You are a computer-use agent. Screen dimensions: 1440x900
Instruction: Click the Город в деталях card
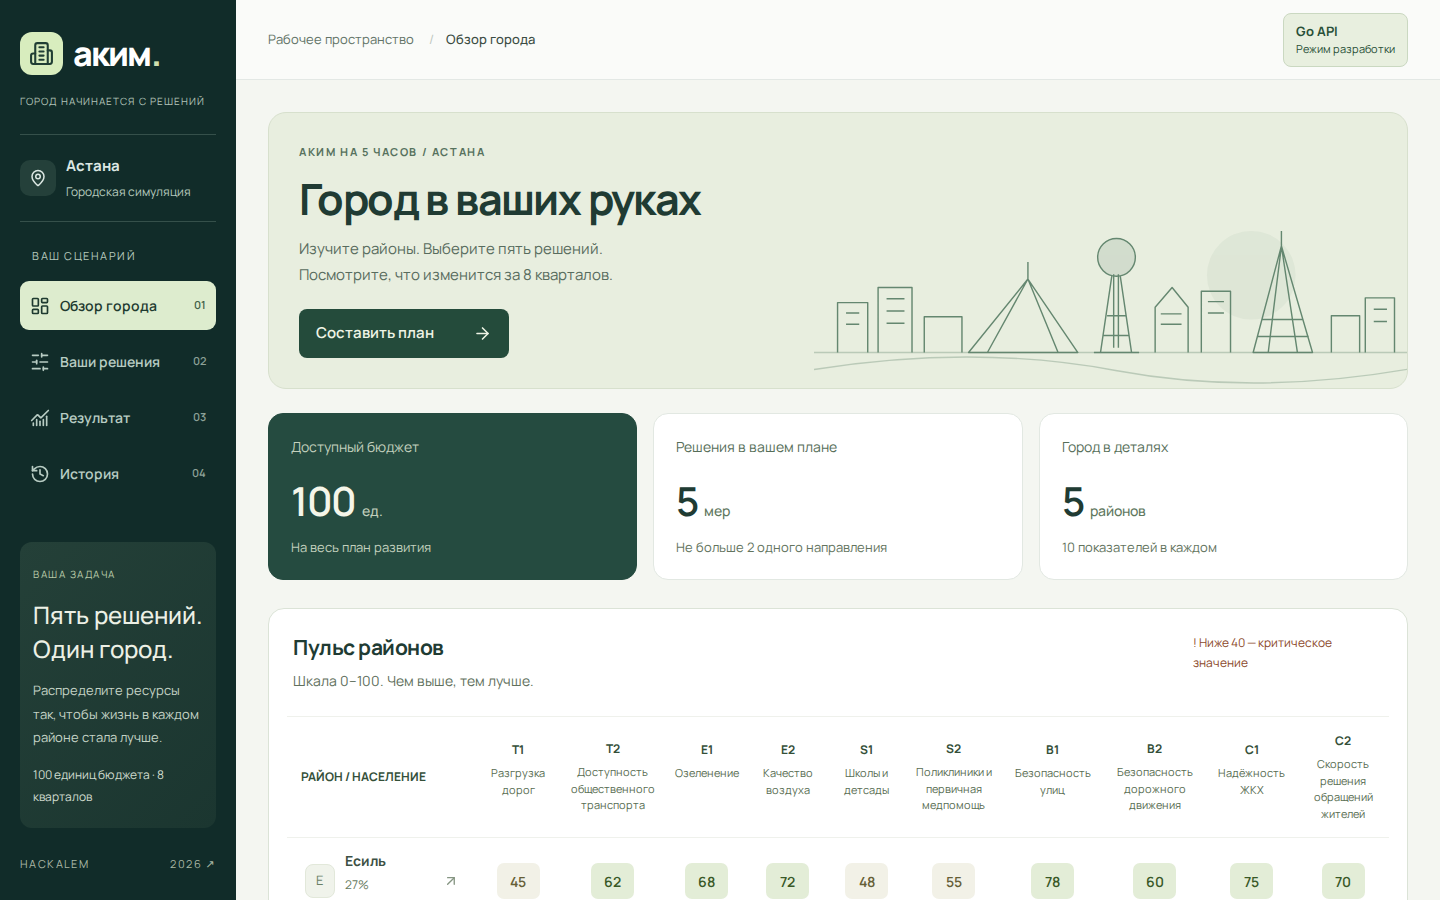point(1223,496)
